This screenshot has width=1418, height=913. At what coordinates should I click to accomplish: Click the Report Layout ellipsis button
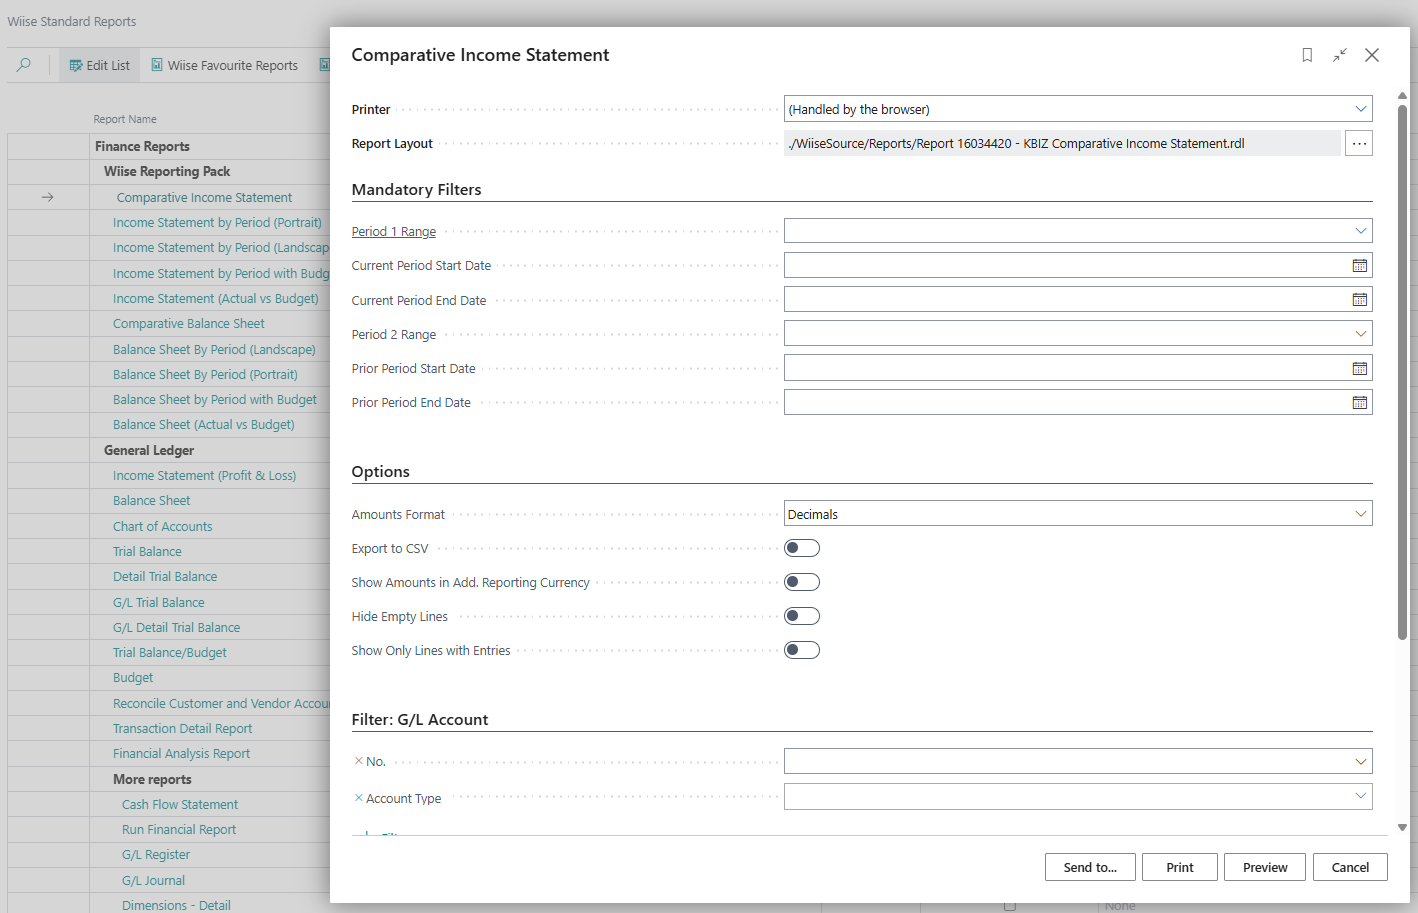[1358, 144]
